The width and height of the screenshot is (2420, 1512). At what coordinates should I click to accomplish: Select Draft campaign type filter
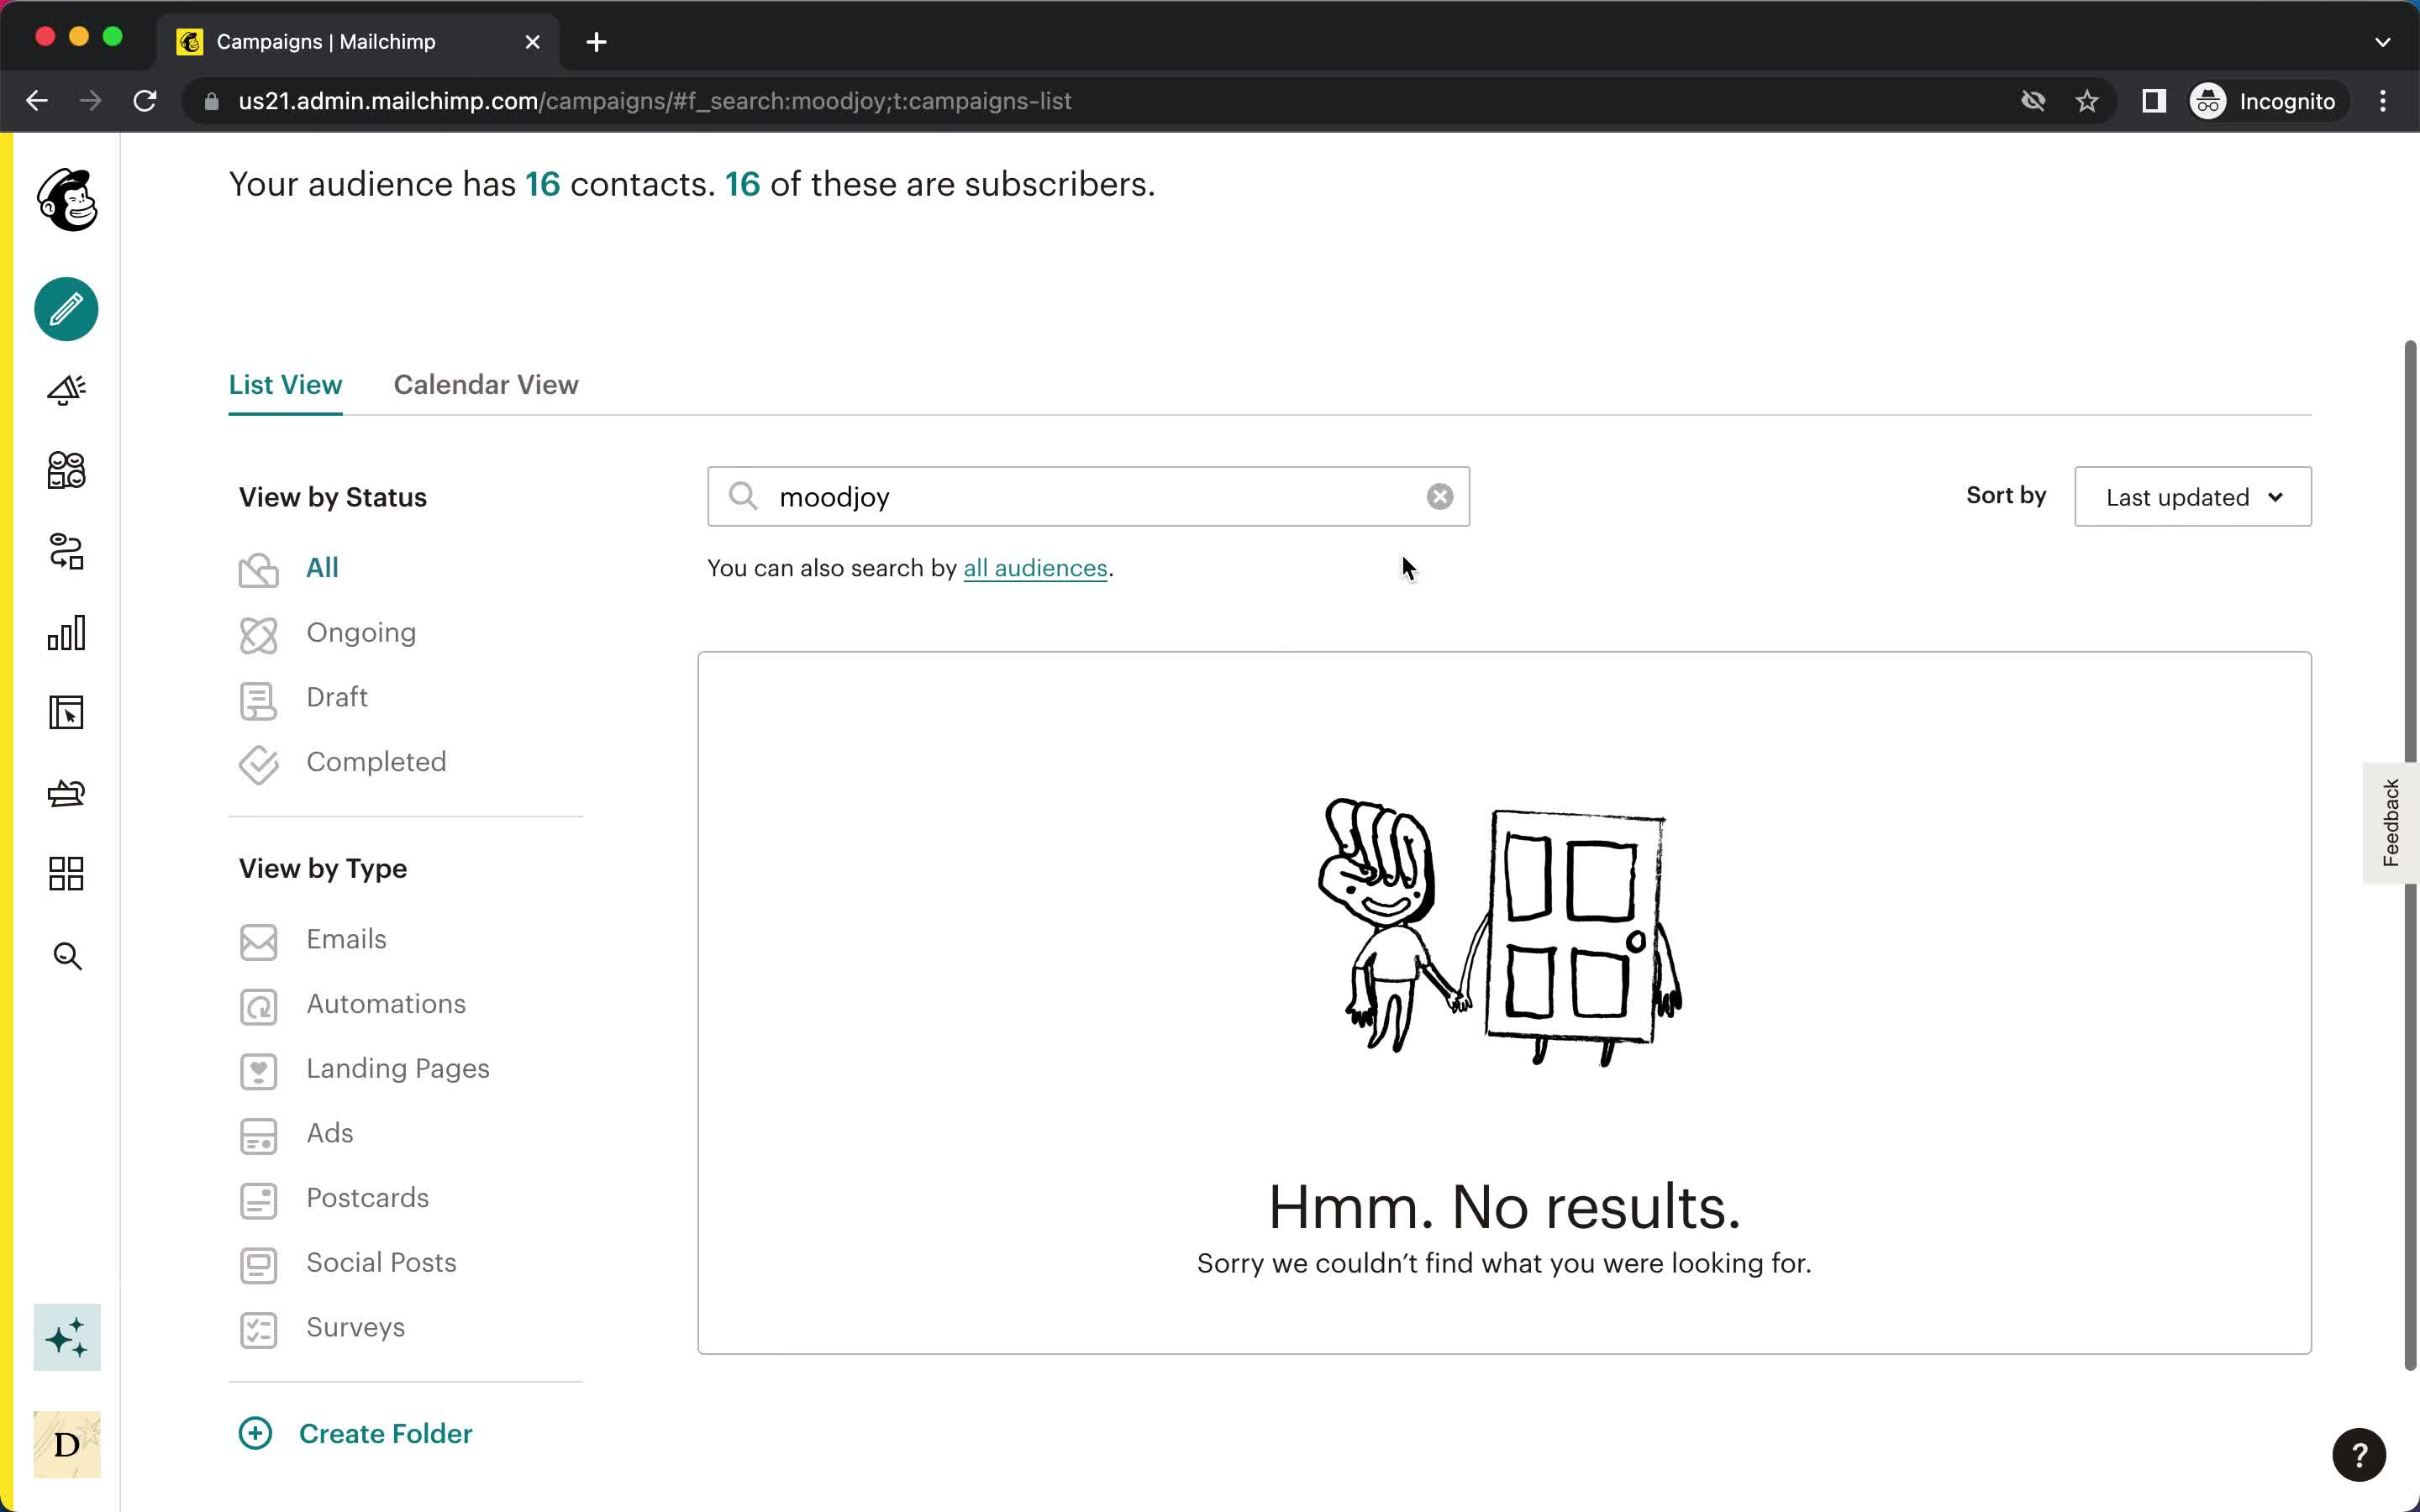coord(336,695)
